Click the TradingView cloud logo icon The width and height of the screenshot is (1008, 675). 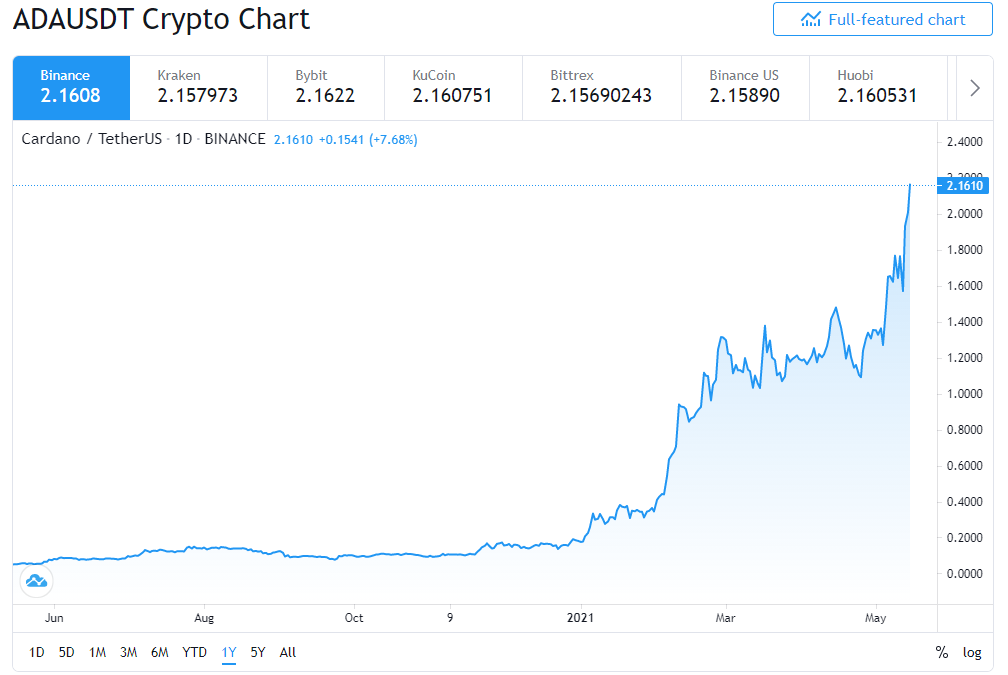click(x=37, y=581)
